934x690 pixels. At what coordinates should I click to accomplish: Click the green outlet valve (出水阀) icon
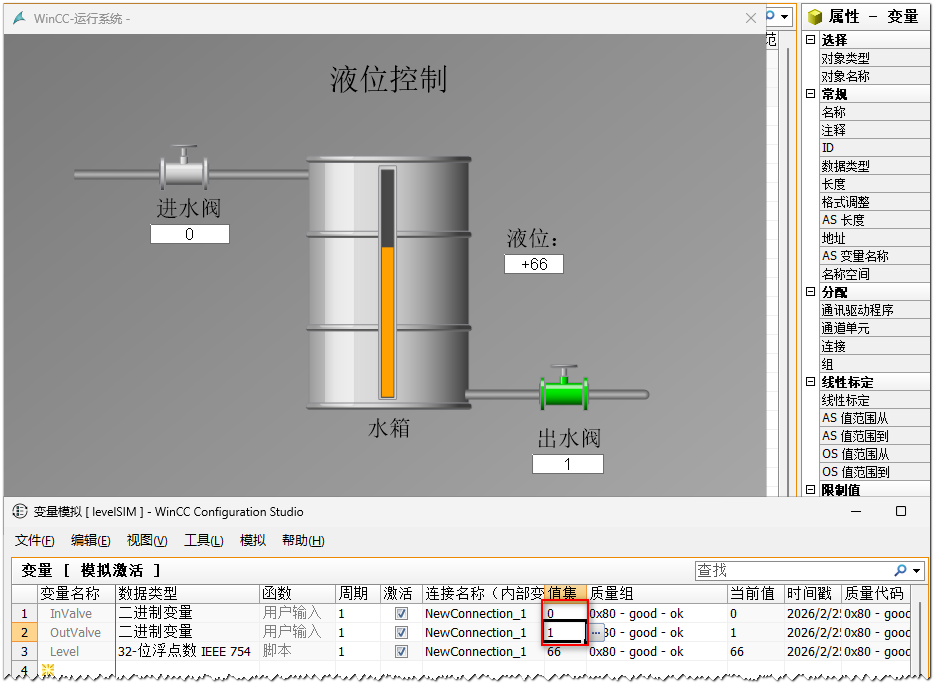[x=564, y=391]
